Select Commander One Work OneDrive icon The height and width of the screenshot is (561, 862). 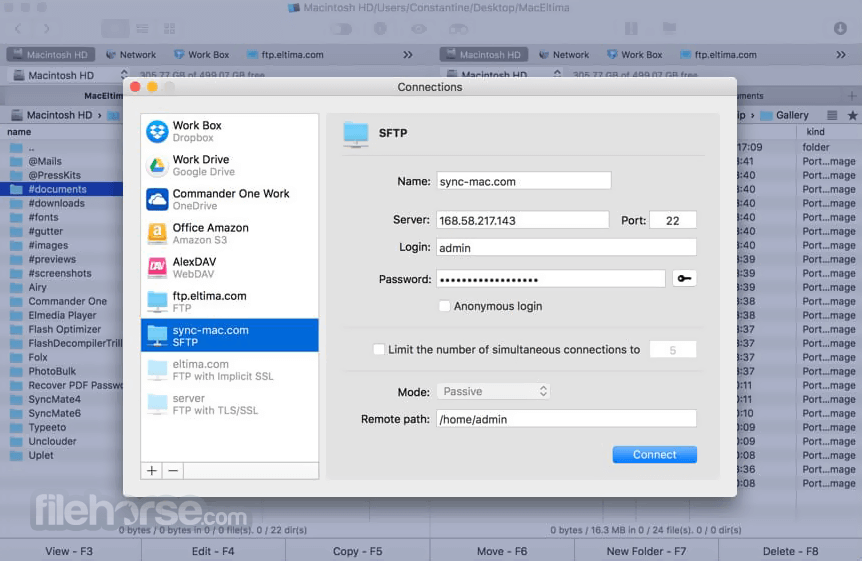(x=157, y=200)
